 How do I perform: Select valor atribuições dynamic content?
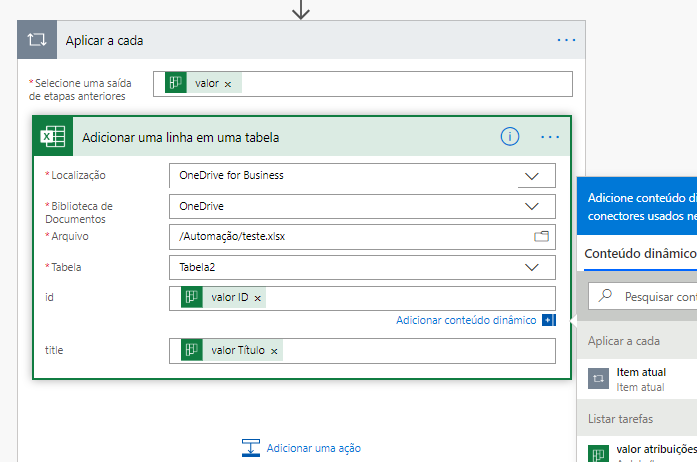[637, 450]
